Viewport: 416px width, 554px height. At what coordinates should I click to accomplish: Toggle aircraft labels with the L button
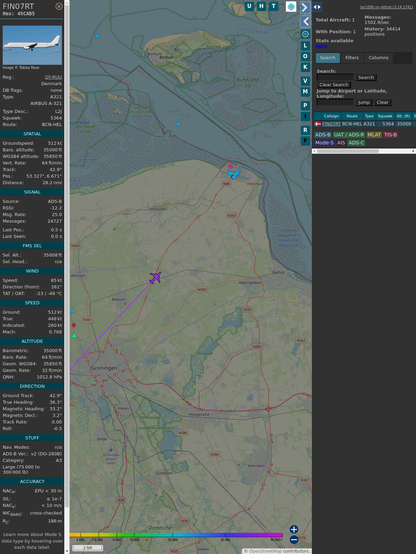click(x=305, y=45)
